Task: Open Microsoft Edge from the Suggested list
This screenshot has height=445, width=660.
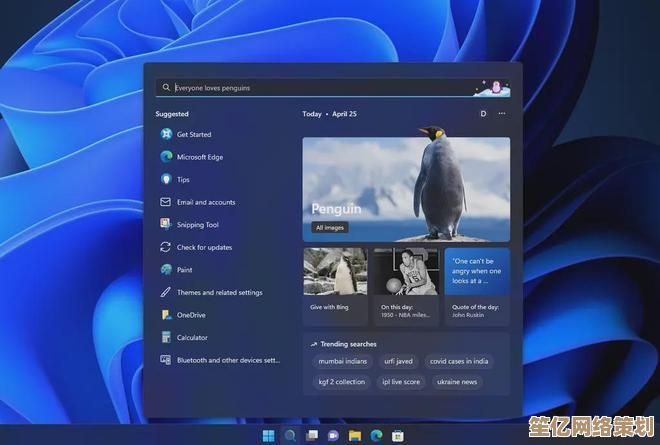Action: coord(199,157)
